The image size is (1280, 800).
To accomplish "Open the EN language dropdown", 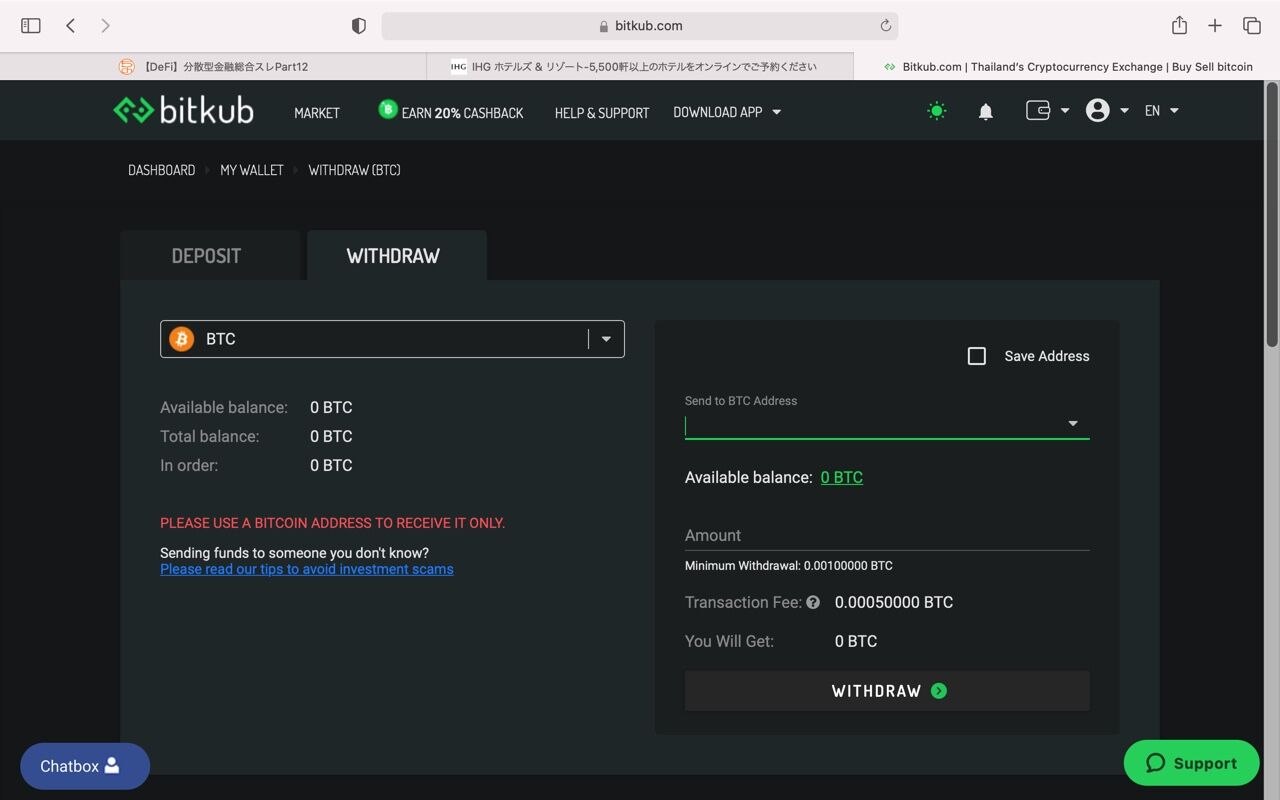I will 1162,111.
